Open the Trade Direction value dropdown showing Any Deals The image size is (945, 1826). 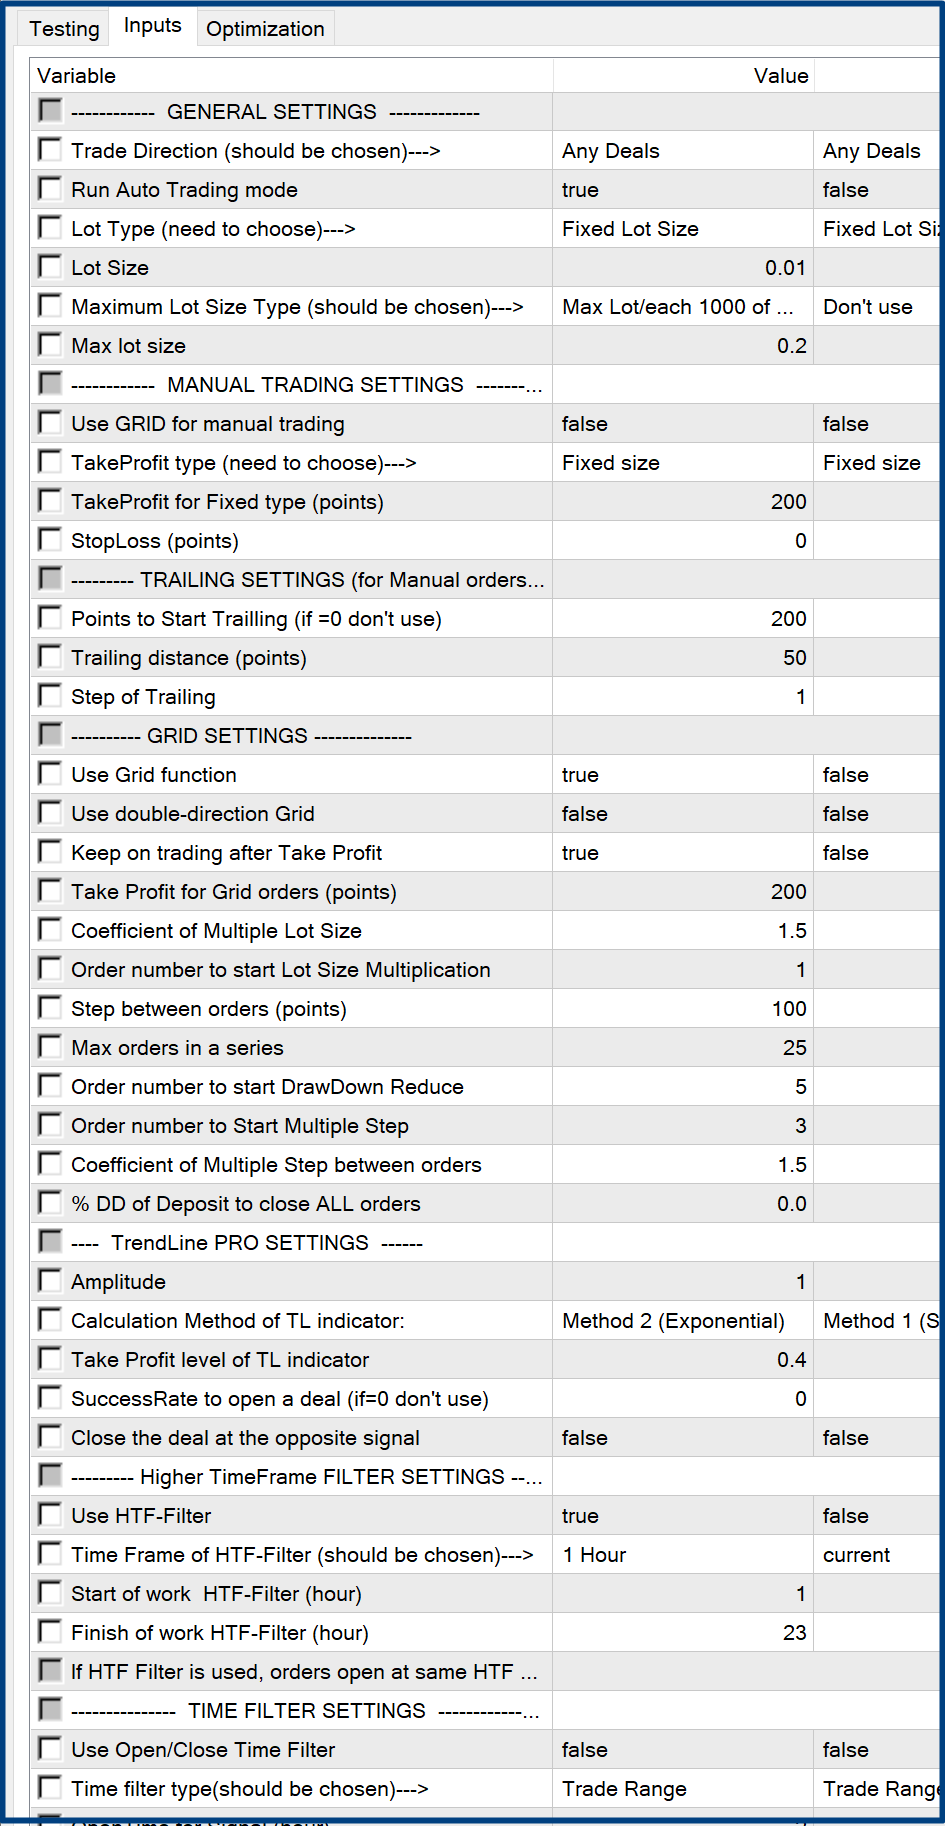pos(682,151)
